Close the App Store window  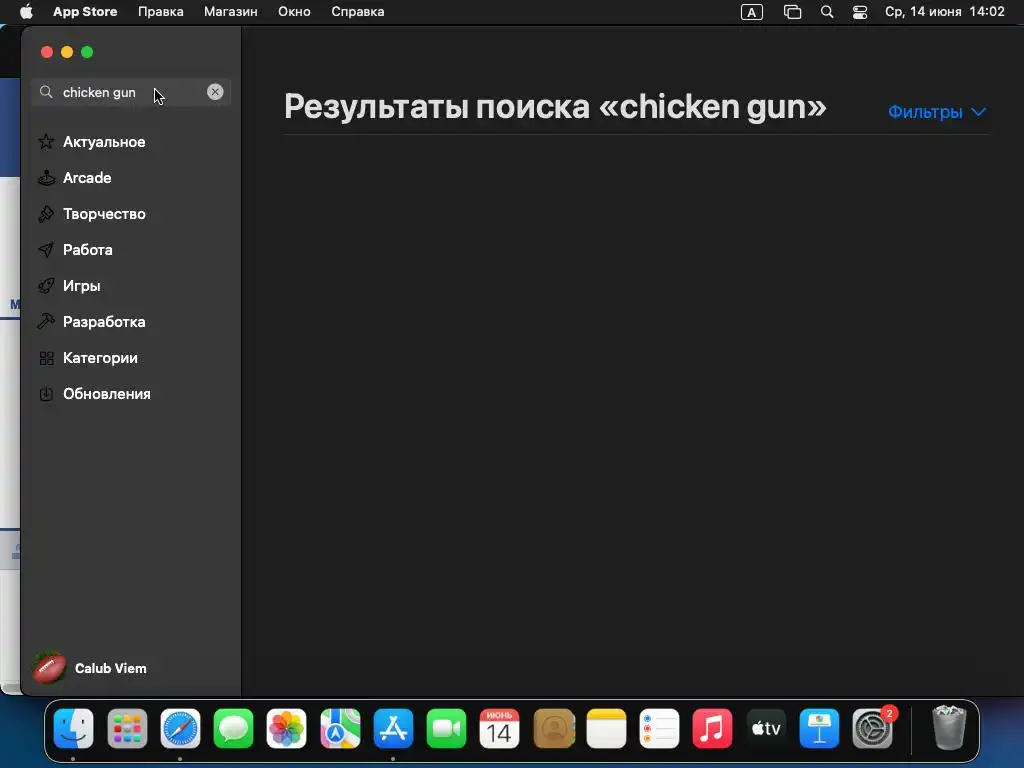coord(46,52)
